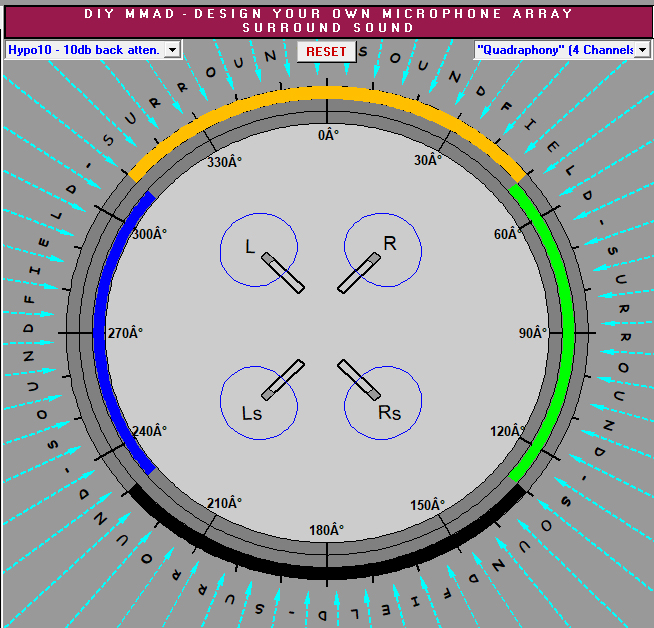Click the 270° angle label
Screen dimensions: 654x628
pos(126,333)
